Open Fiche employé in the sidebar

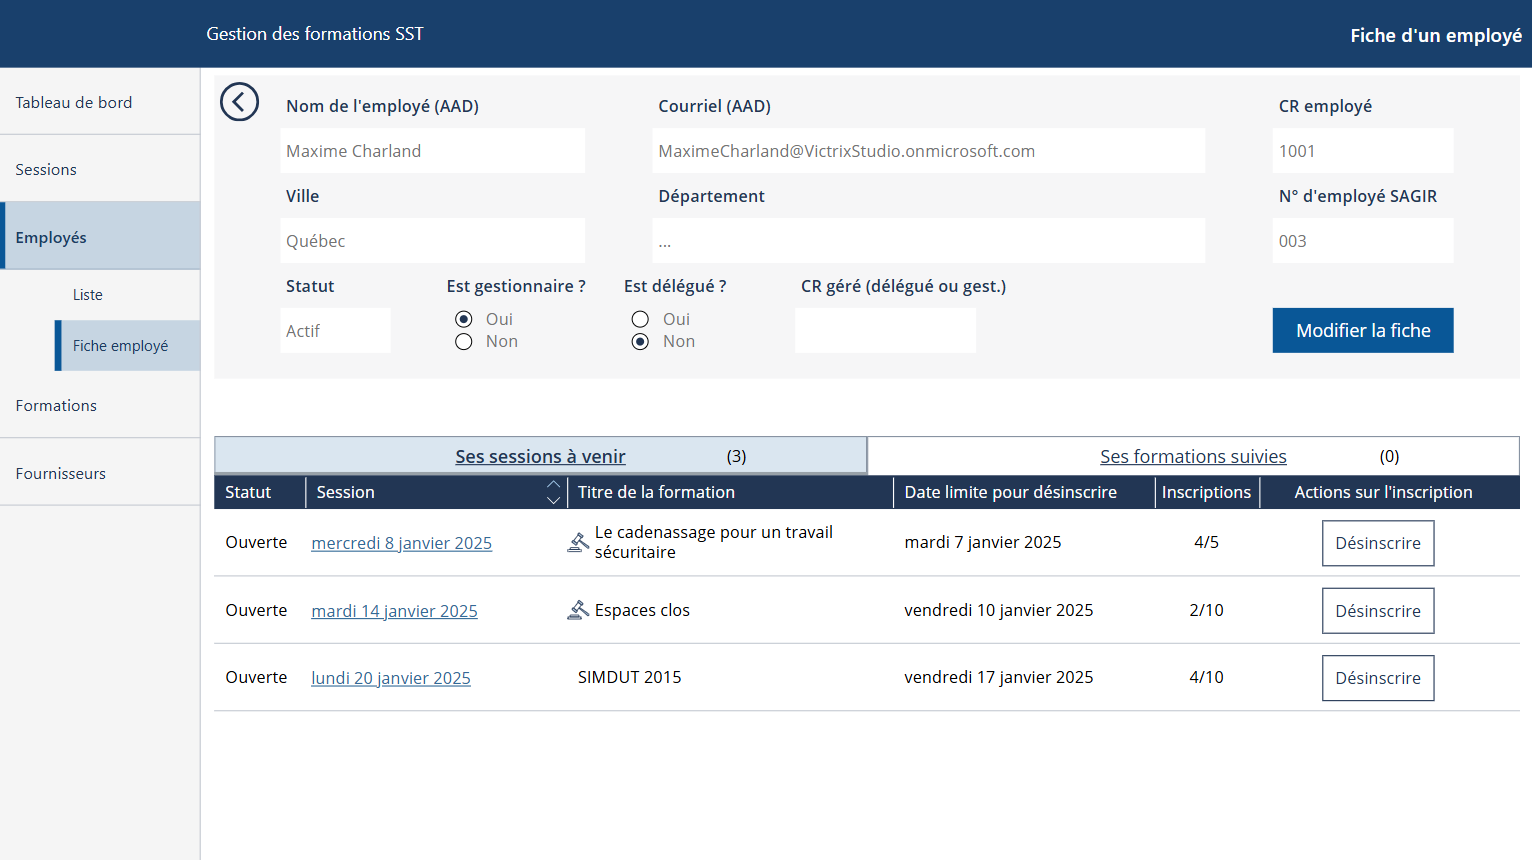128,346
